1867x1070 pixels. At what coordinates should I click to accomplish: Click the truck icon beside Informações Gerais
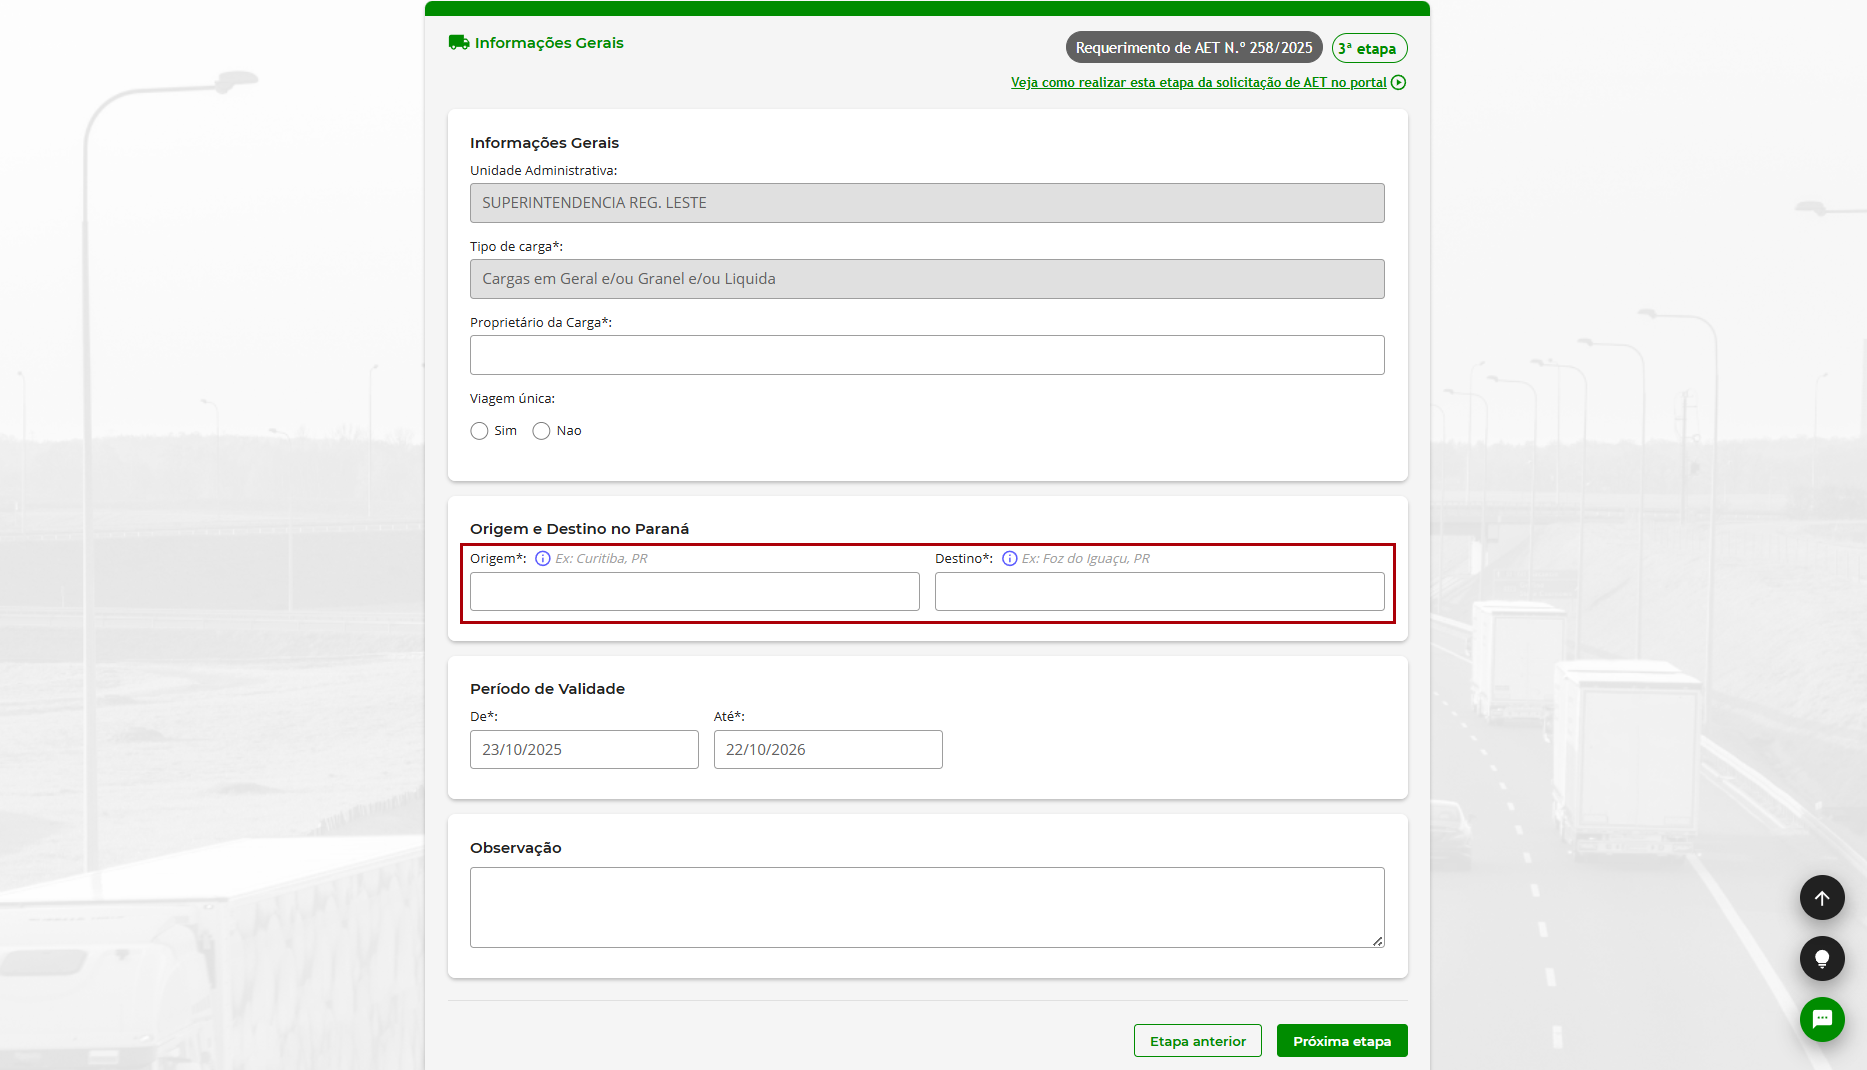tap(459, 42)
